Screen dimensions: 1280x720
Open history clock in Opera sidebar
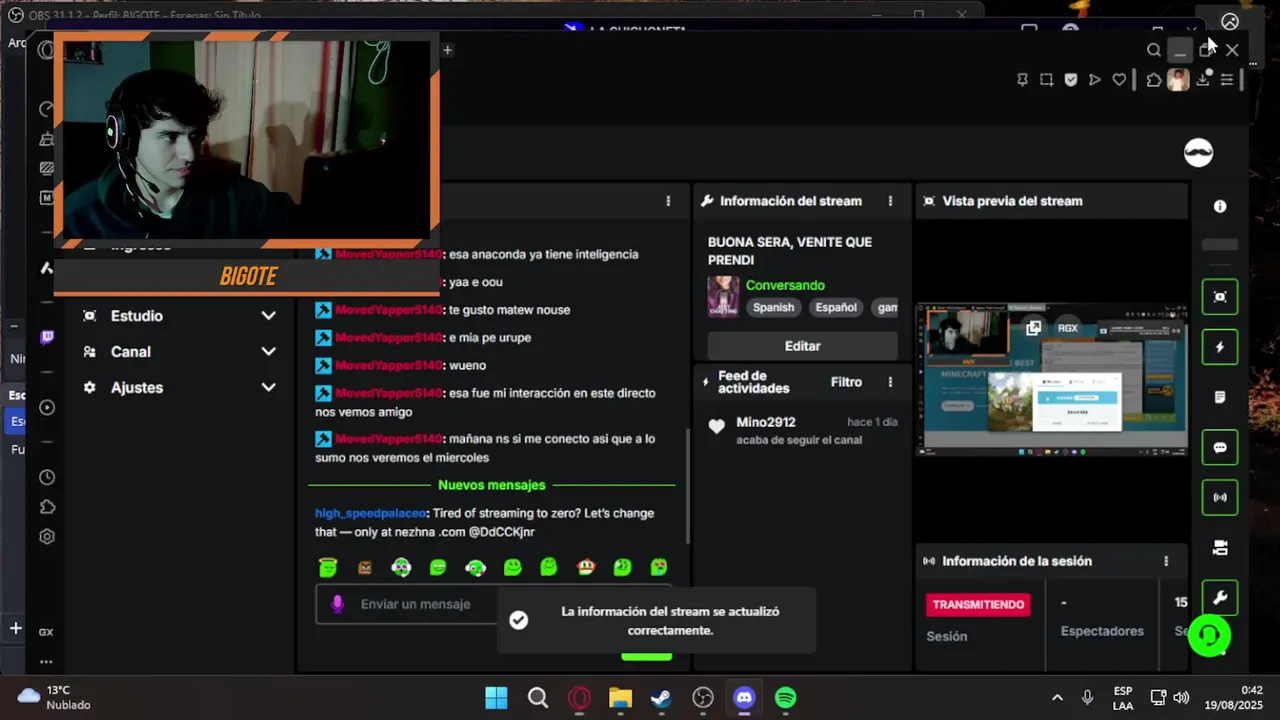coord(47,478)
